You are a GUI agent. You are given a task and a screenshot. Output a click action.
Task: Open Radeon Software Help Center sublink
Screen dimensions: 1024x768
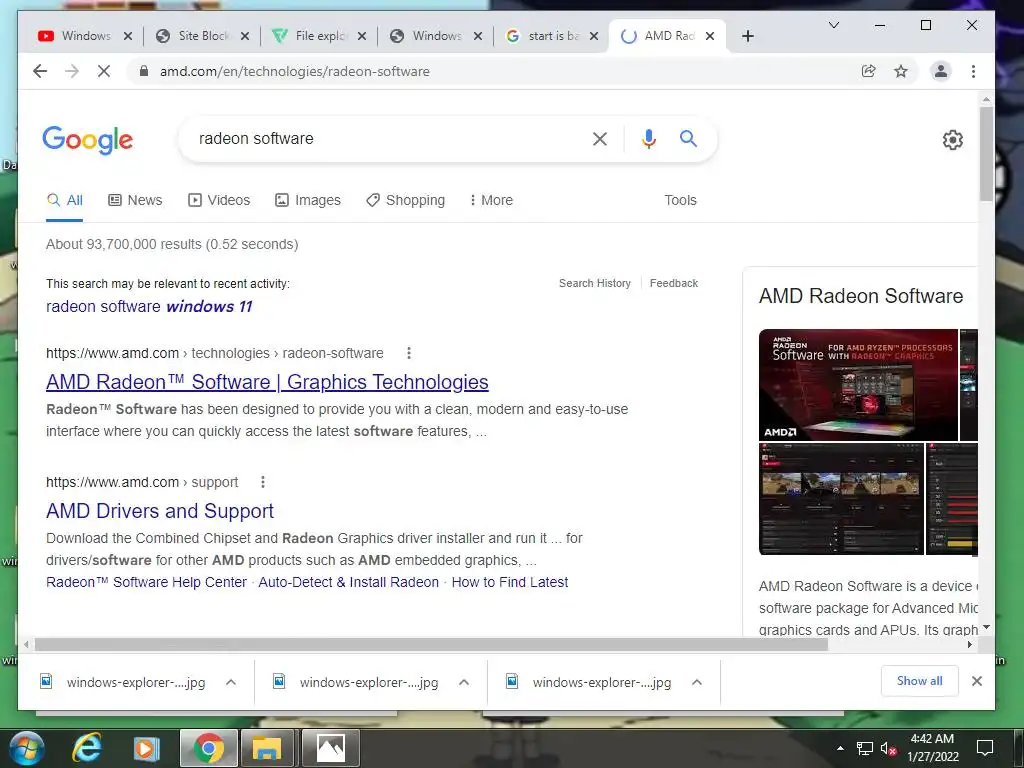[146, 583]
